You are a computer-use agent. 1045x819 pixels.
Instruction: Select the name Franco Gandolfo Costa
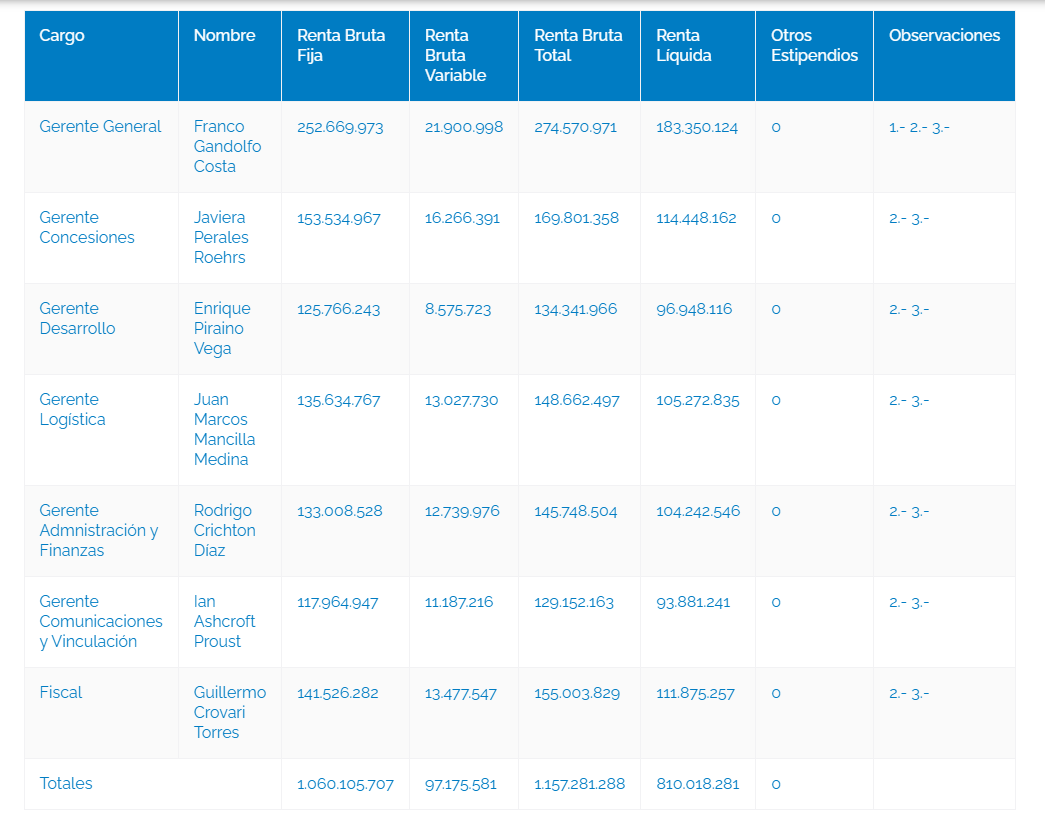tap(227, 147)
